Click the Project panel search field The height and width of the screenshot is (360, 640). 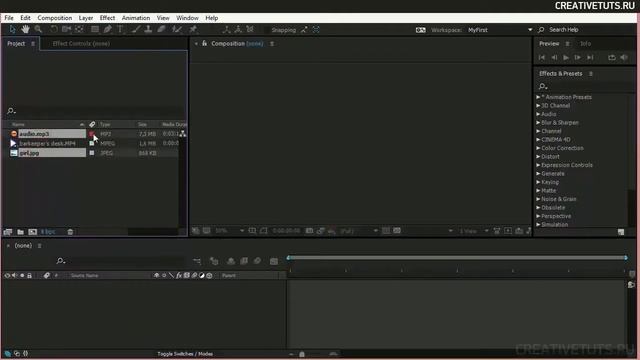[96, 111]
